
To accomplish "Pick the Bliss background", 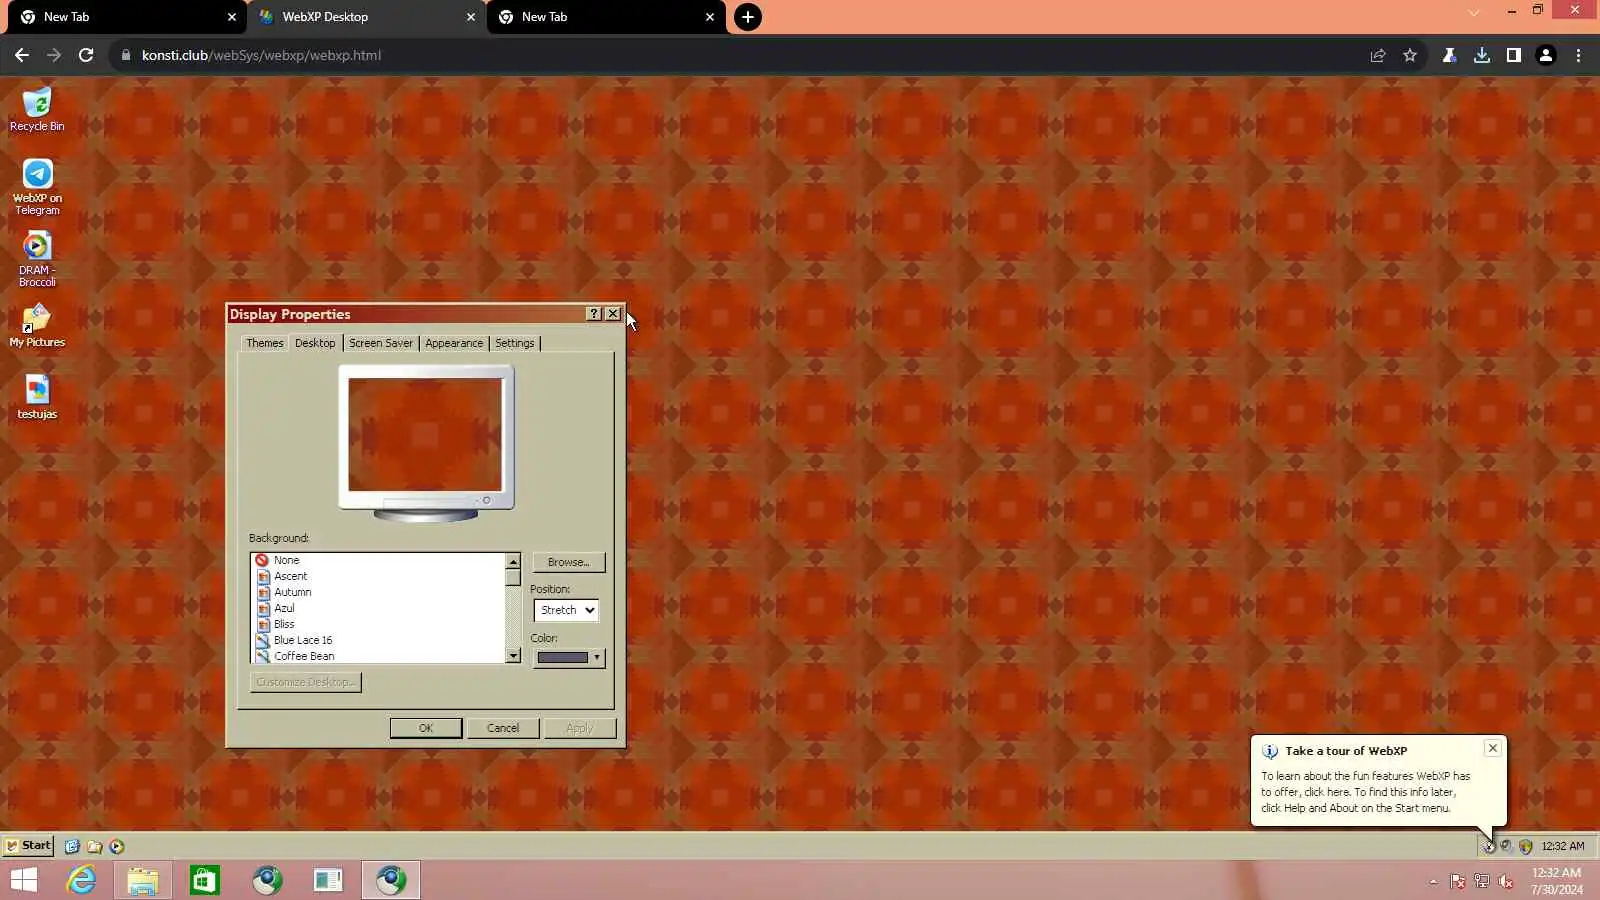I will click(x=379, y=624).
